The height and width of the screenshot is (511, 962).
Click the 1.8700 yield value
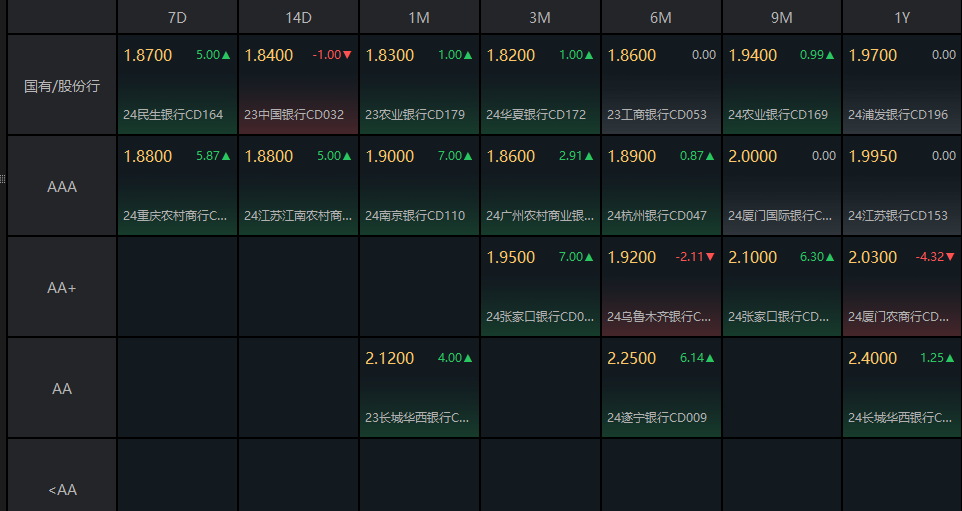point(148,55)
